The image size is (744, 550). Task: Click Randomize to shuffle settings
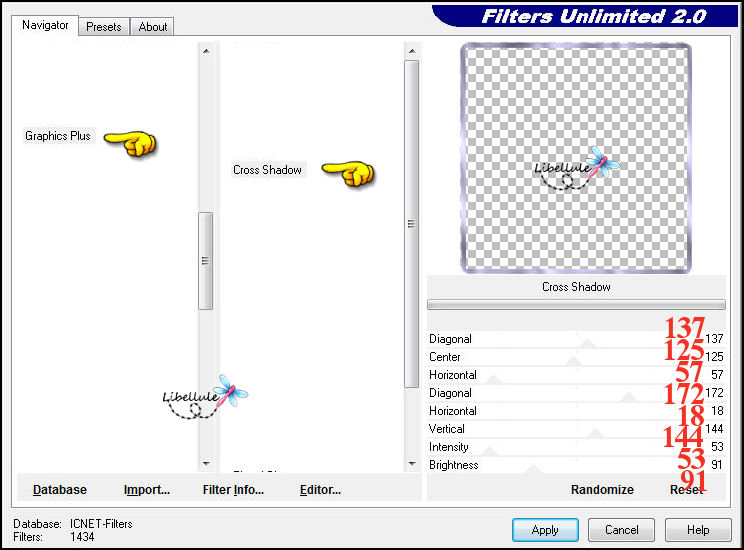[x=602, y=490]
